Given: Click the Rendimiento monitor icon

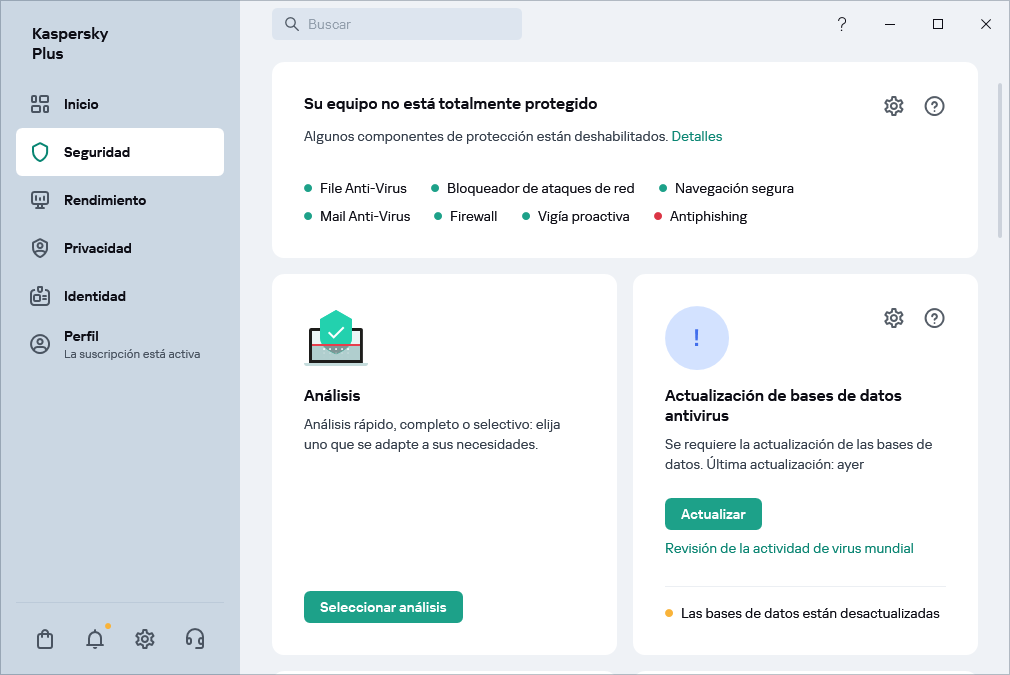Looking at the screenshot, I should click(x=40, y=200).
